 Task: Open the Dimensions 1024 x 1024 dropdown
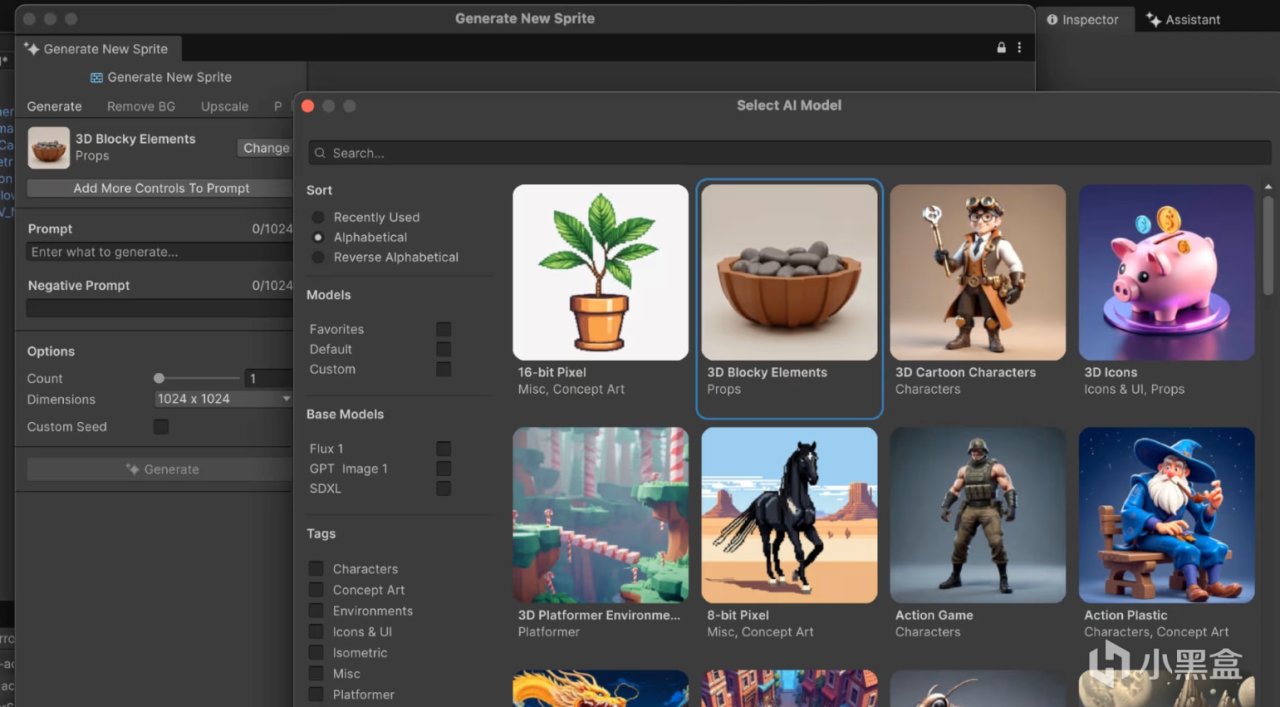[x=223, y=399]
